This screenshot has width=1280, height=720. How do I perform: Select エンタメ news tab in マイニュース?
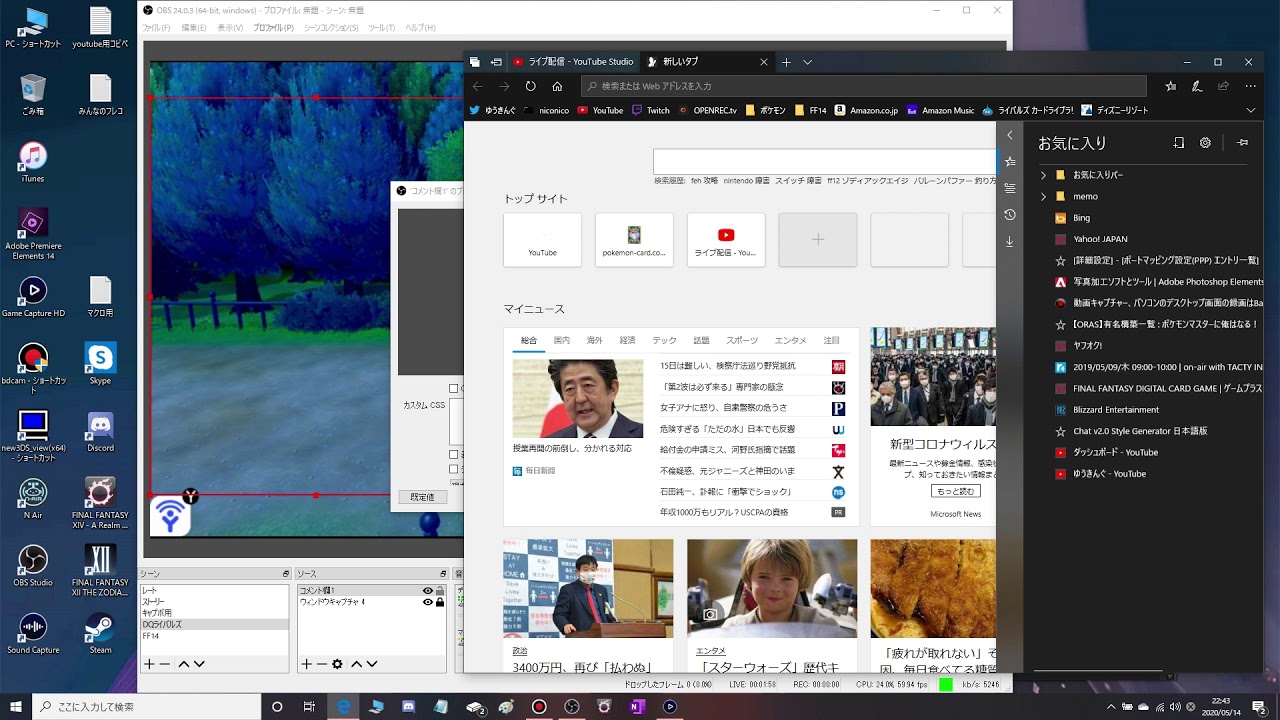point(790,340)
